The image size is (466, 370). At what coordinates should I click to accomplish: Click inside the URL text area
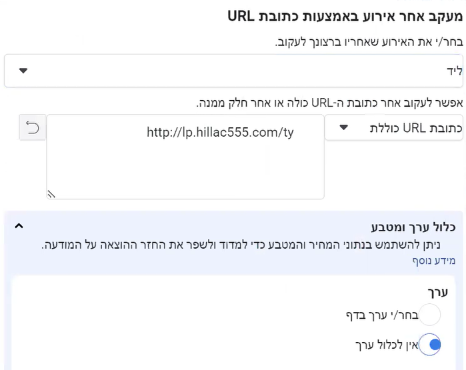[x=185, y=157]
